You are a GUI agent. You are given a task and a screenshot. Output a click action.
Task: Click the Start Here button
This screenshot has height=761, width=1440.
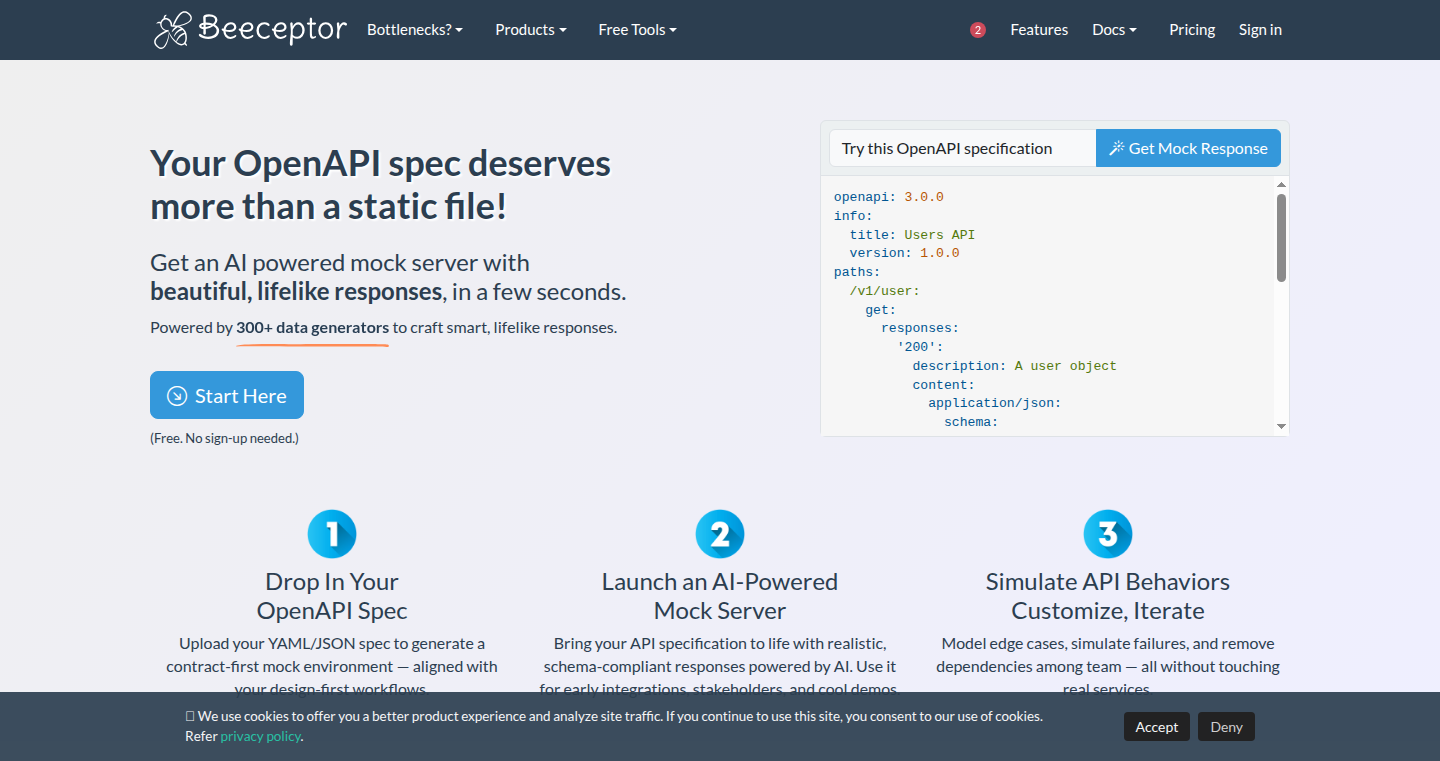click(227, 395)
